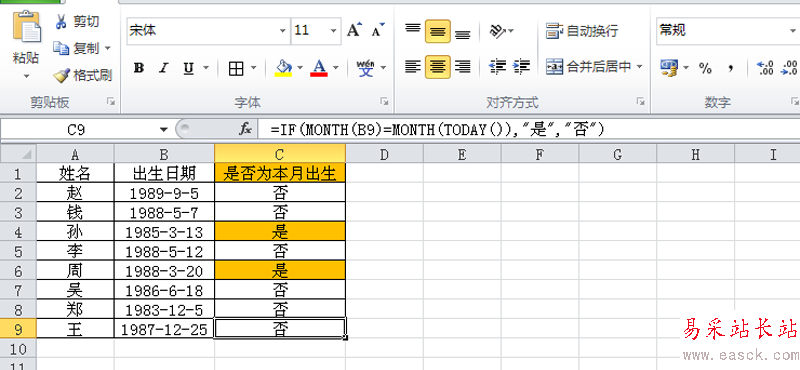
Task: Click Wrap Text (自动换行) button
Action: click(582, 31)
